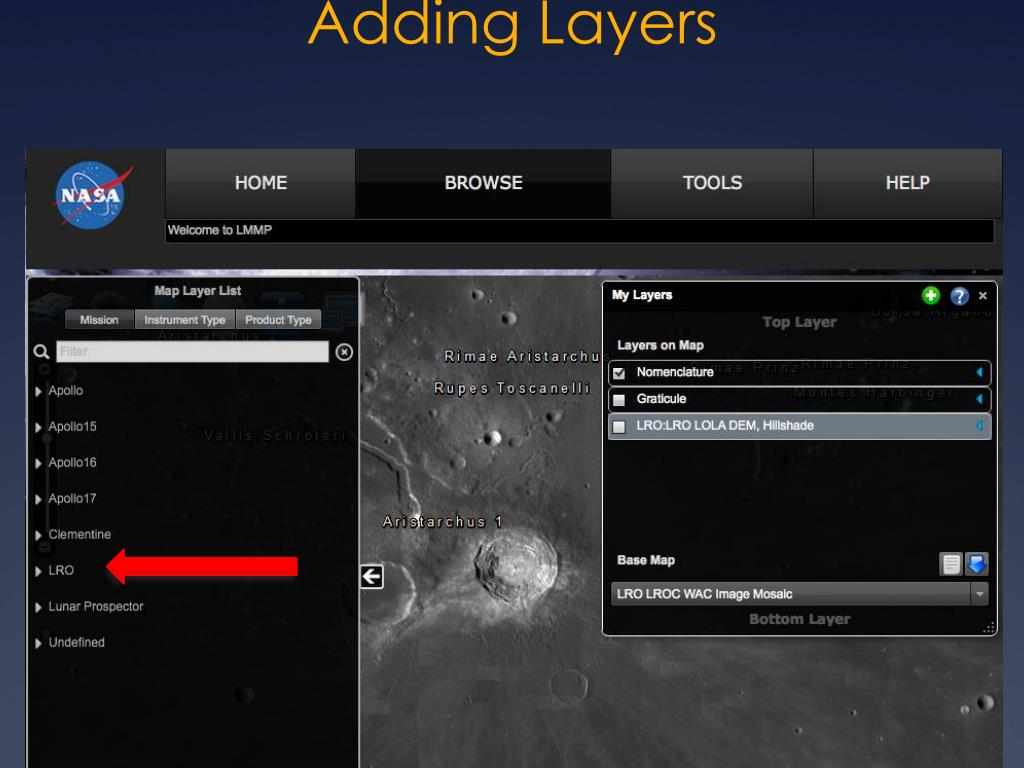Expand the Apollo15 tree node
The height and width of the screenshot is (768, 1024).
click(x=39, y=427)
